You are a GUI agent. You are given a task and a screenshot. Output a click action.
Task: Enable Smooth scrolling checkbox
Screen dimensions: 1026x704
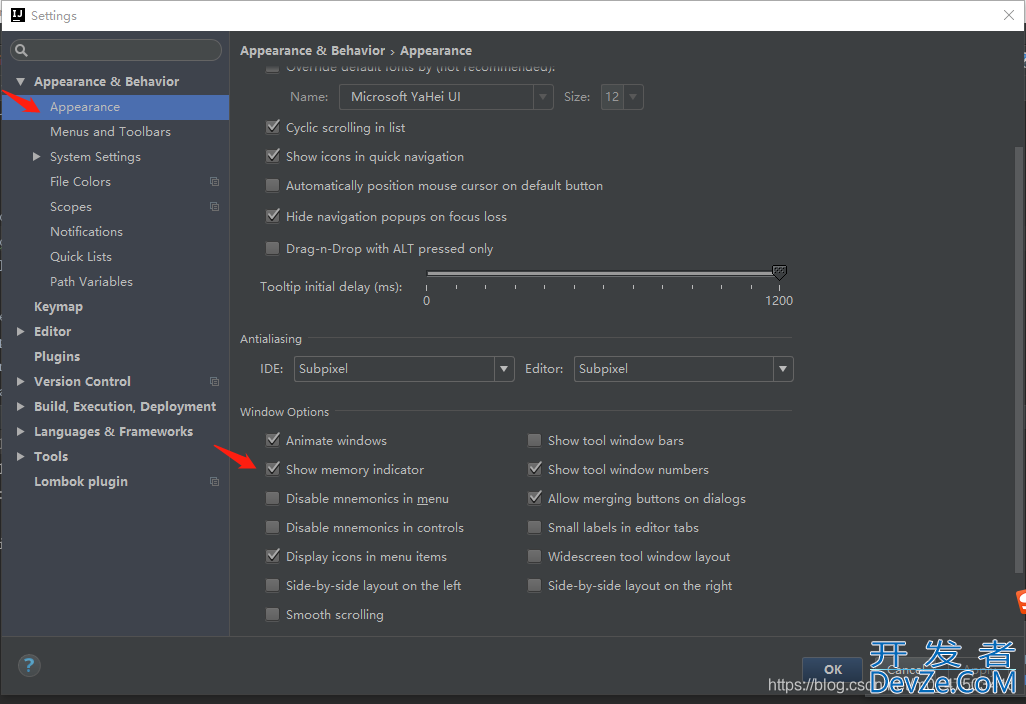point(272,614)
